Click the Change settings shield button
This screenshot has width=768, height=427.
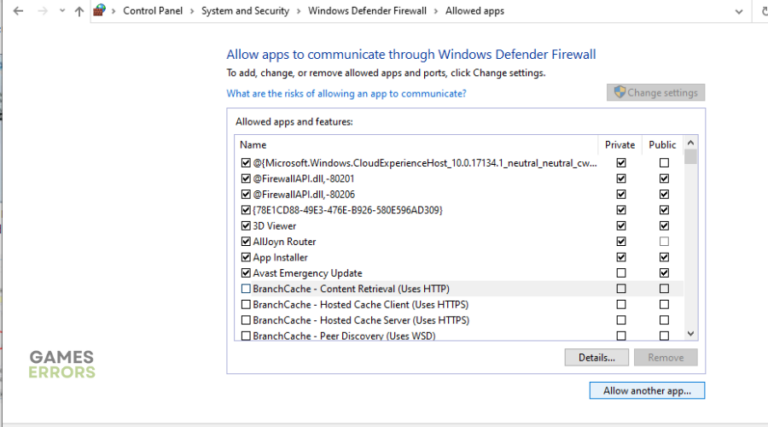[x=655, y=93]
